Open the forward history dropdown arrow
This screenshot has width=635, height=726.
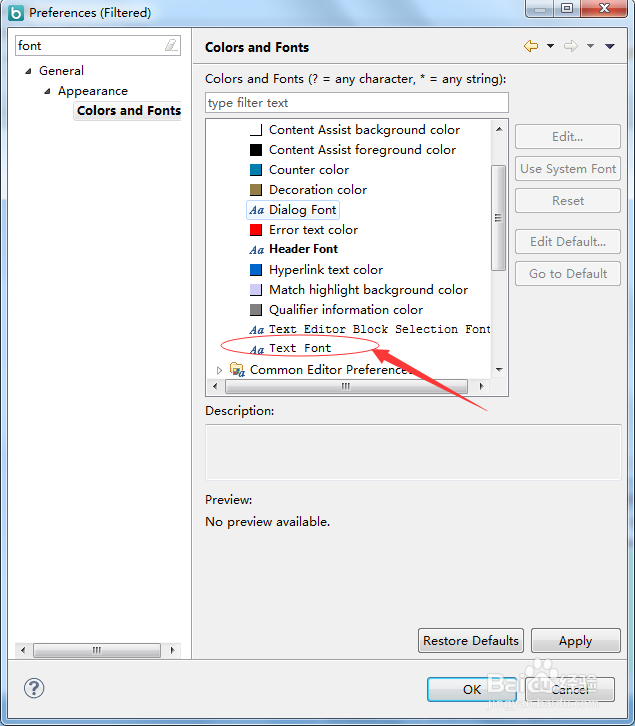[x=591, y=46]
